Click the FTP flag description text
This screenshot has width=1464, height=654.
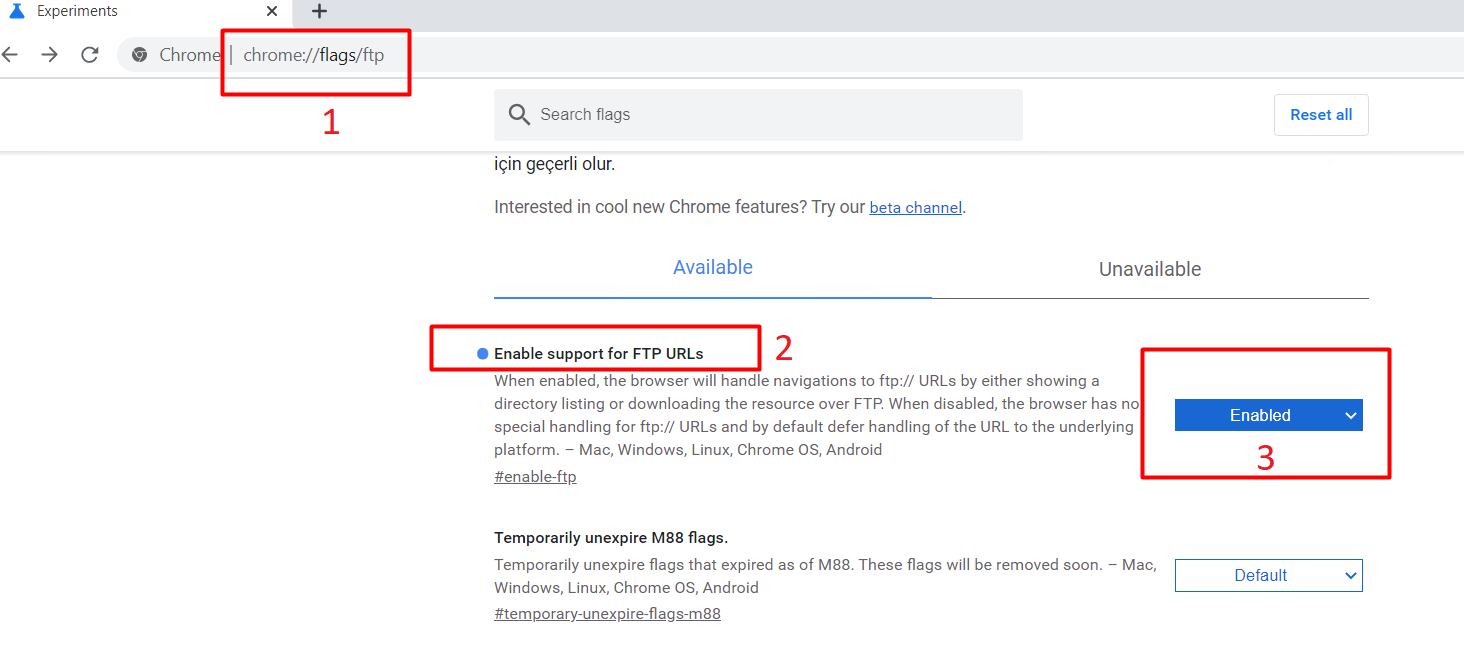point(817,415)
